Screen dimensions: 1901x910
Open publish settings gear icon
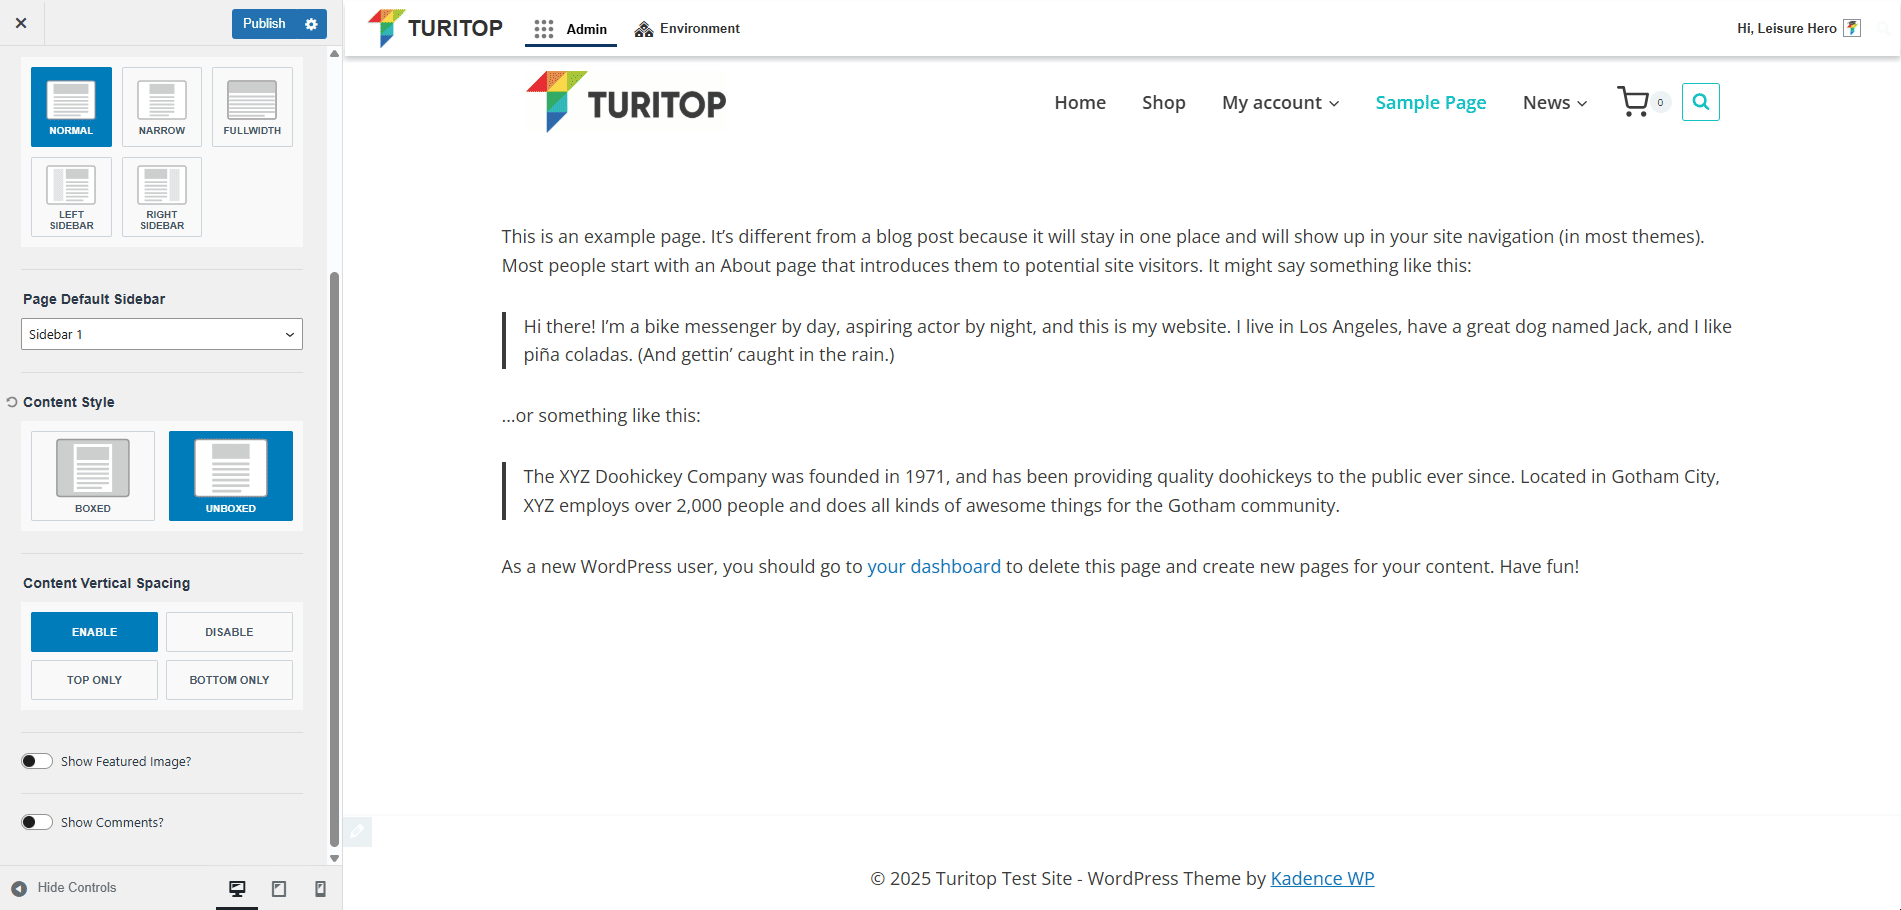coord(311,24)
